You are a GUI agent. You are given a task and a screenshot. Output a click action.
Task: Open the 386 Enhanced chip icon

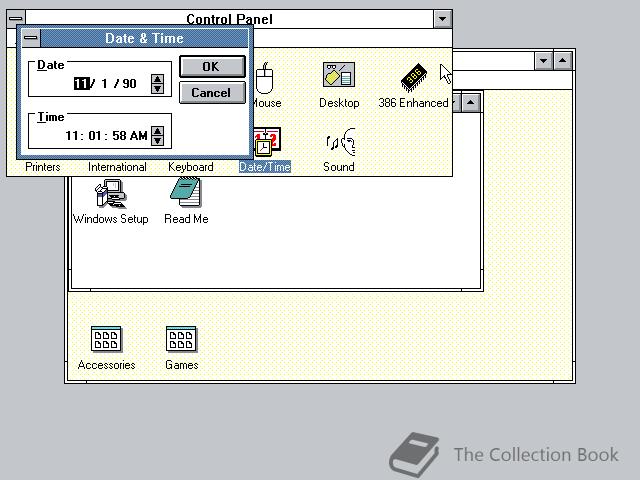click(x=413, y=77)
